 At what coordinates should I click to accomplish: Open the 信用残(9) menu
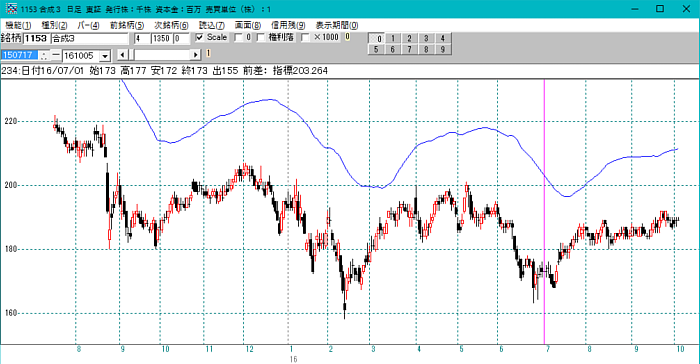(288, 25)
